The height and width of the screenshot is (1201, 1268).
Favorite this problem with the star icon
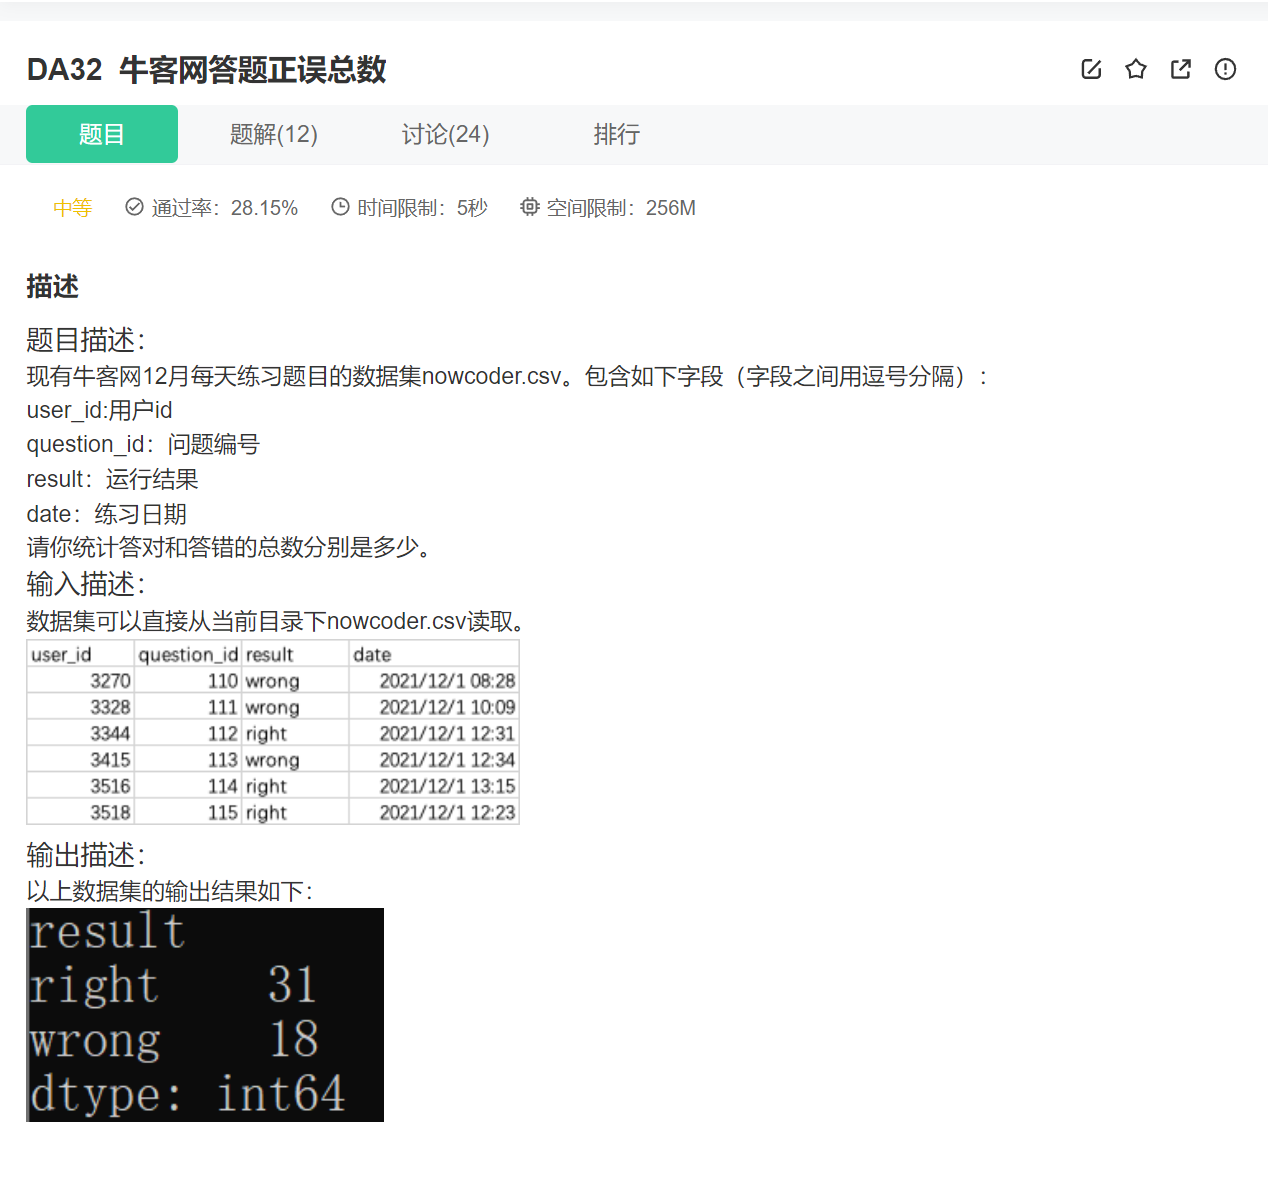(x=1136, y=69)
